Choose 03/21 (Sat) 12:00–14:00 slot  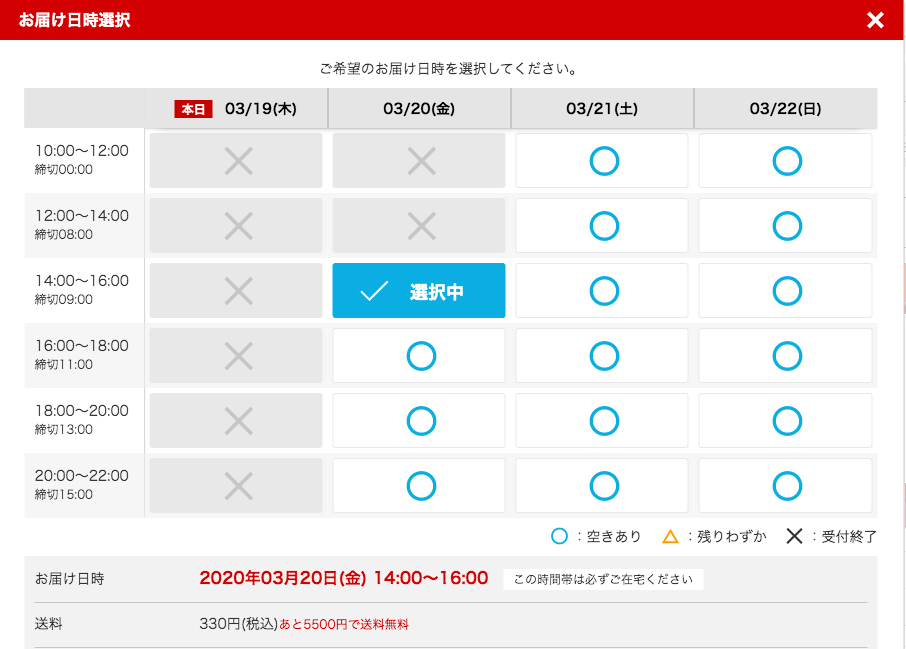[603, 226]
